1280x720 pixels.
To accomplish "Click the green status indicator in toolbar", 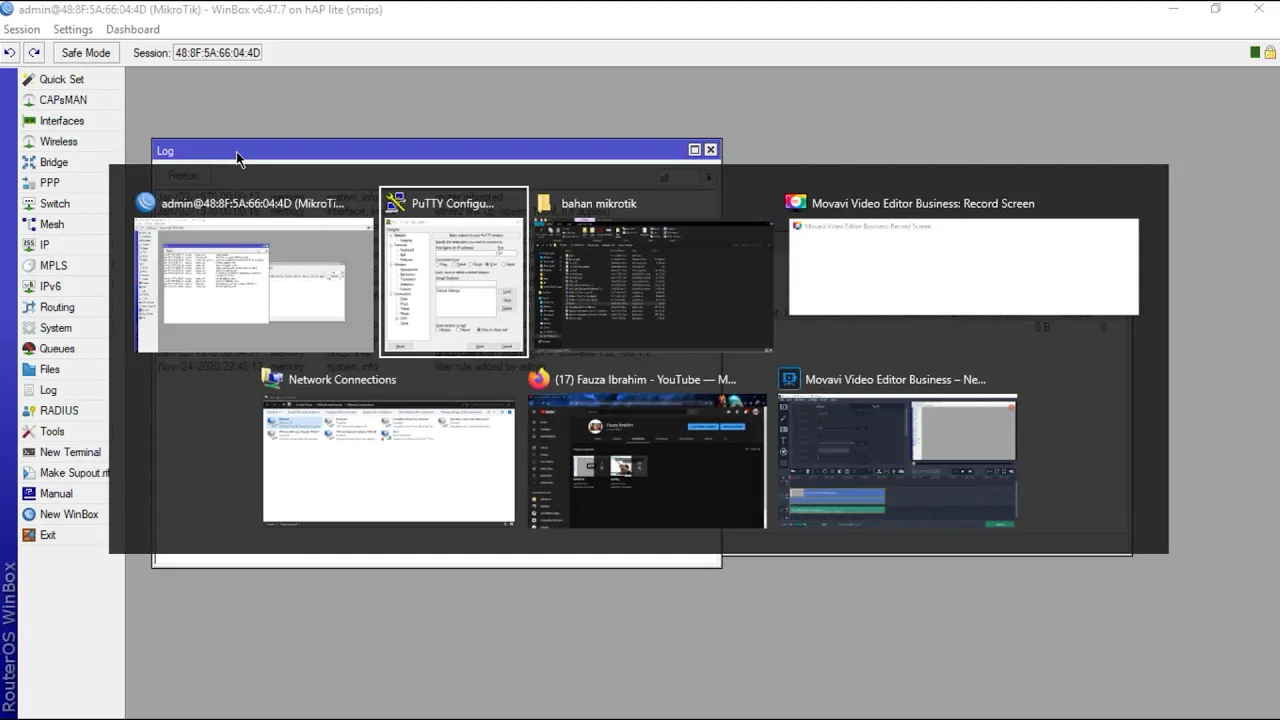I will (1255, 53).
